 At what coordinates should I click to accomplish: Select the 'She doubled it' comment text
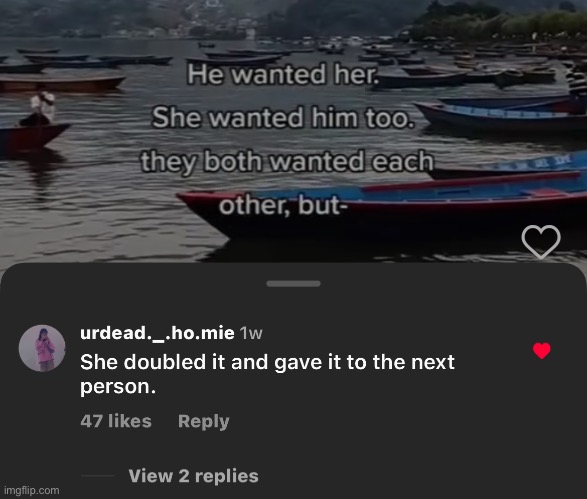tap(267, 374)
